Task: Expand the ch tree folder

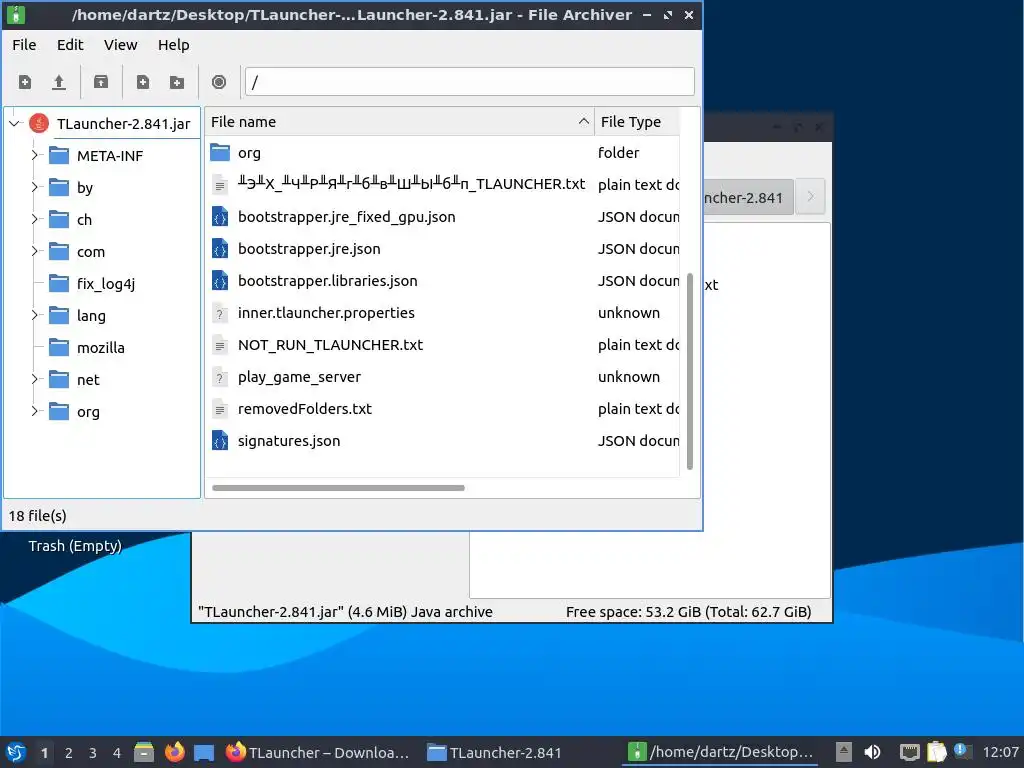Action: tap(35, 219)
